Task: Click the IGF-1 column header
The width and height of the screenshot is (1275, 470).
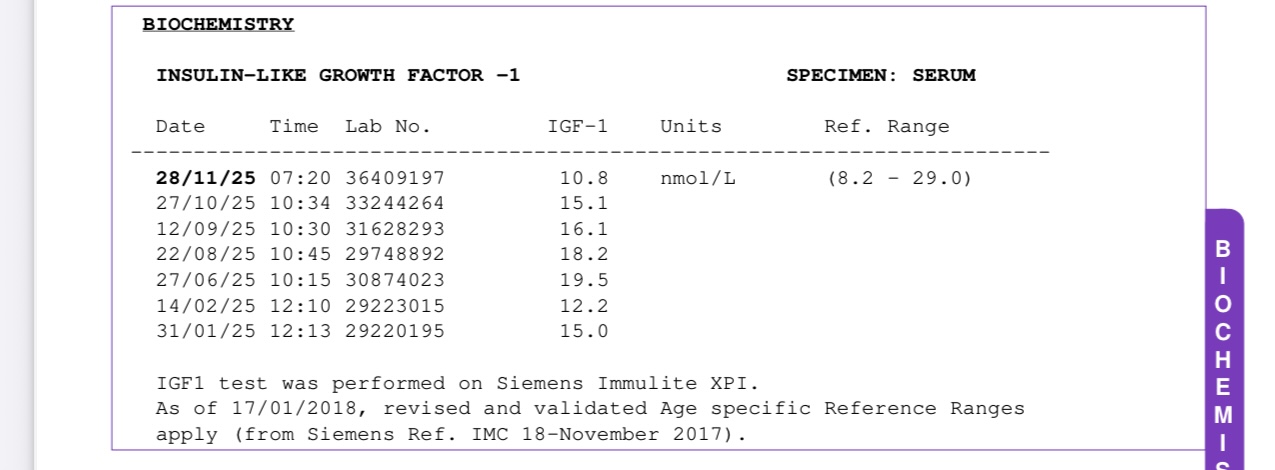Action: point(577,127)
